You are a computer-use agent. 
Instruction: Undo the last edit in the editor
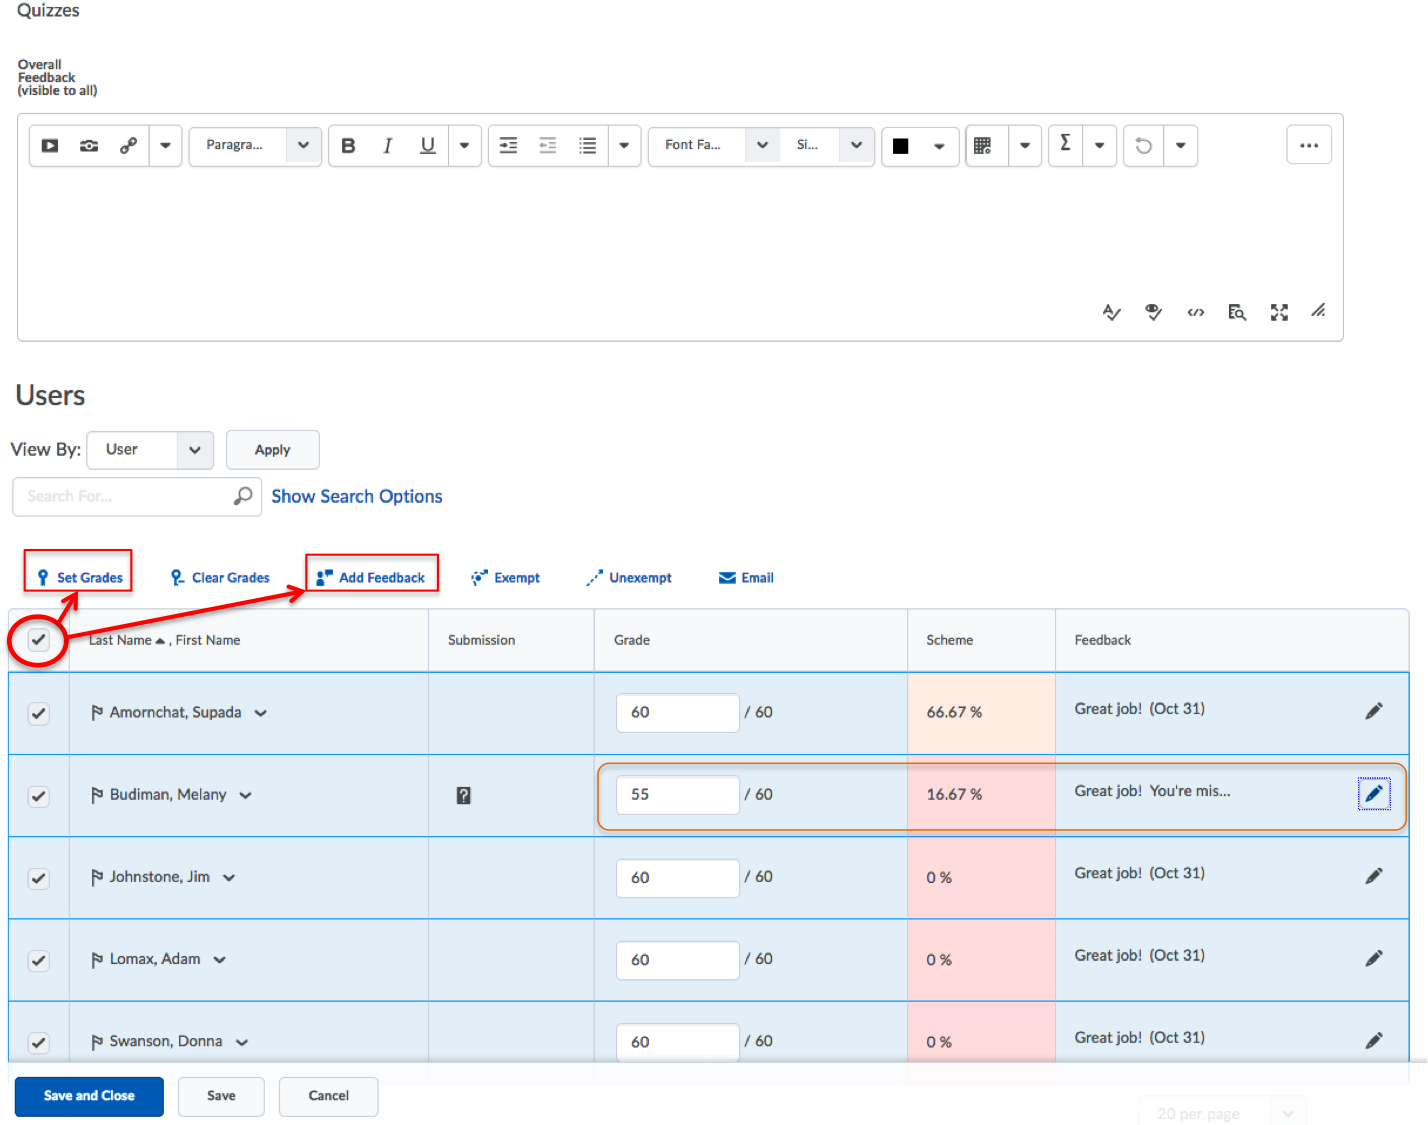1143,146
